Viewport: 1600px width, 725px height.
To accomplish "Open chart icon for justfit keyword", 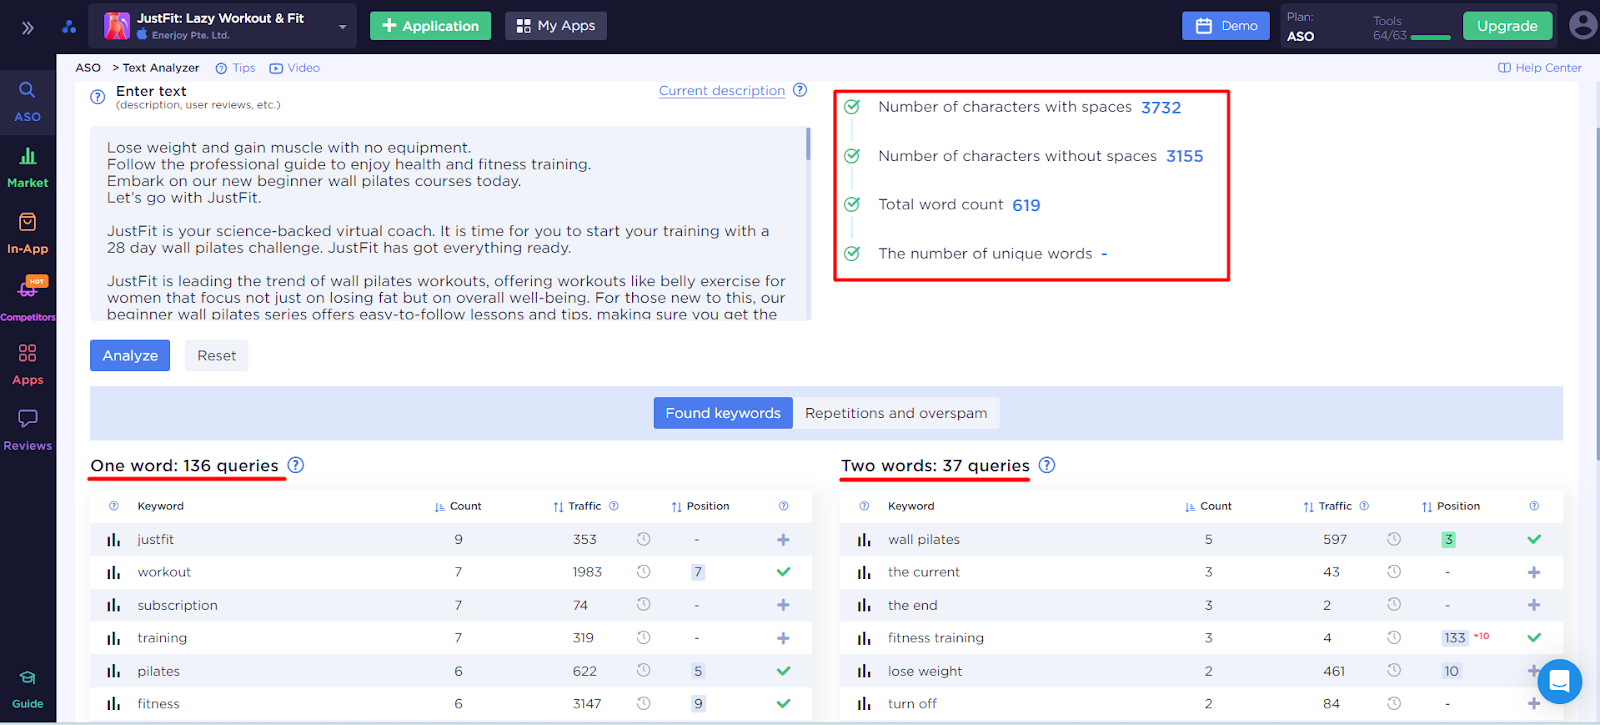I will coord(114,540).
